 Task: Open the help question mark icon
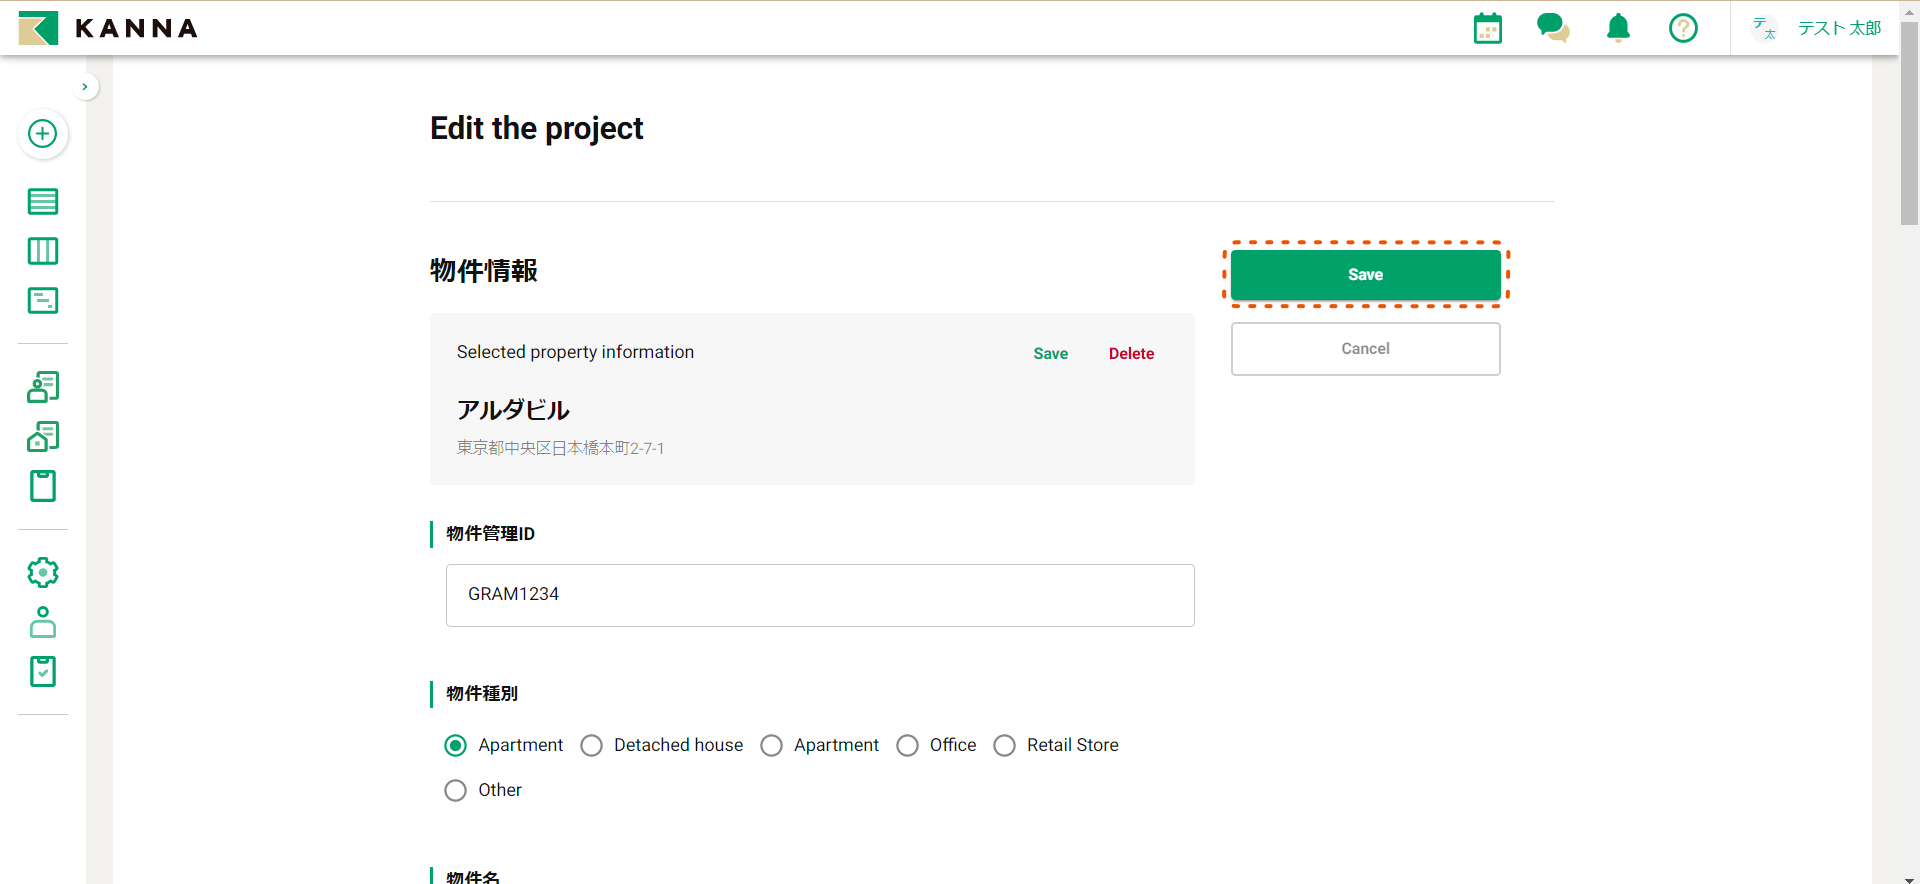click(1683, 28)
